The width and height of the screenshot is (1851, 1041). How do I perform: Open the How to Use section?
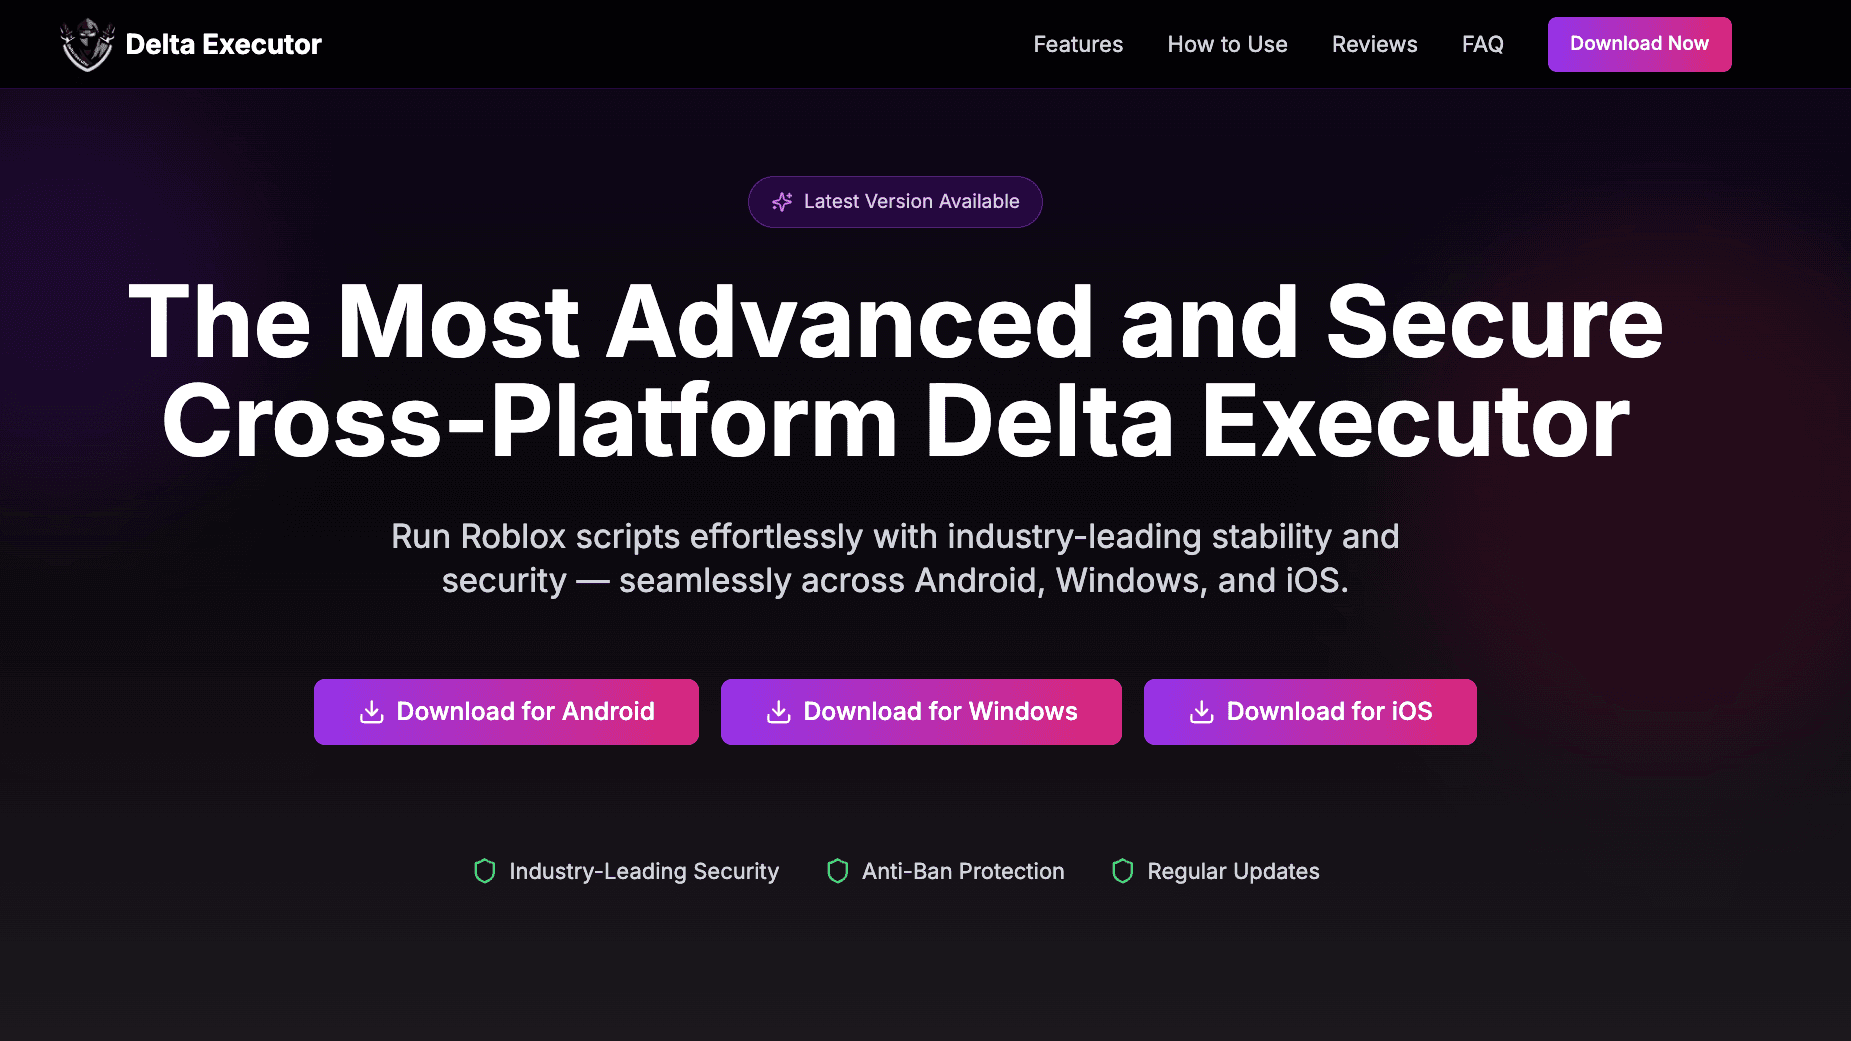[x=1227, y=44]
